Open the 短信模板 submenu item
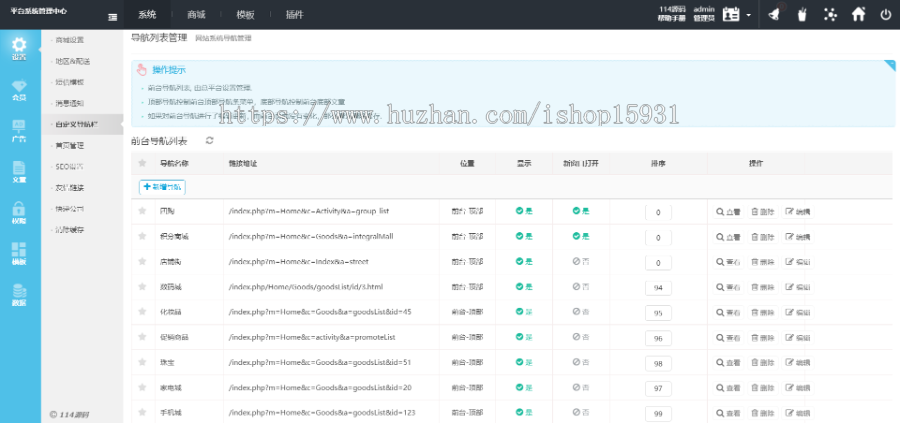The width and height of the screenshot is (900, 423). (69, 82)
